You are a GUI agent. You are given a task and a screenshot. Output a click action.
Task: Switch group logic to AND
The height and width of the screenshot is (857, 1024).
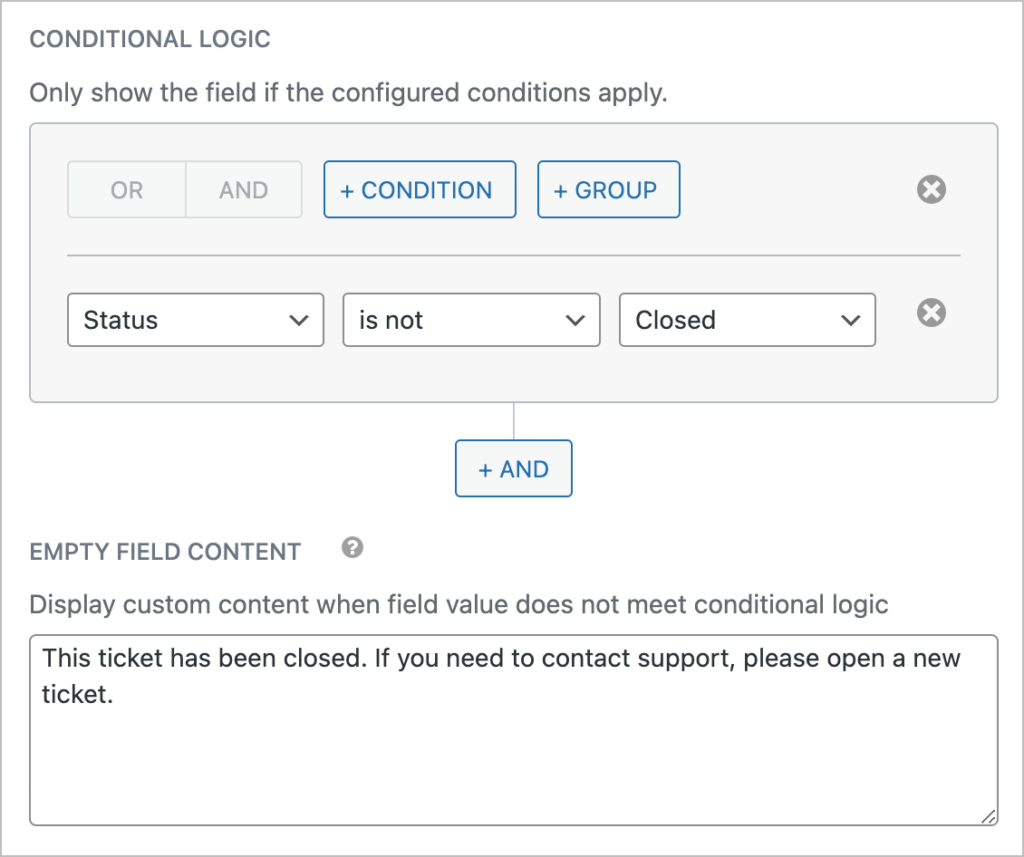pos(244,190)
